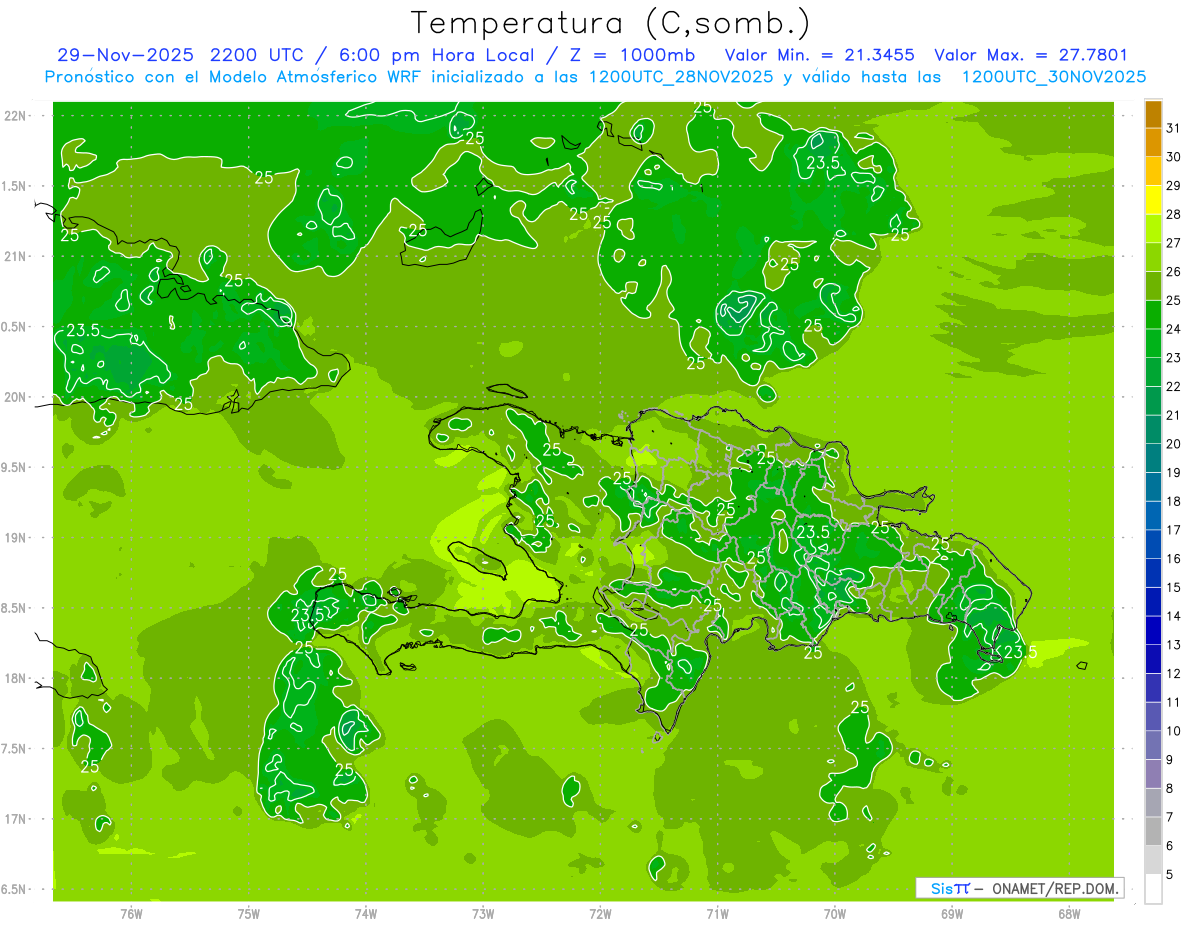This screenshot has width=1200, height=927.
Task: Click the "19N" latitude axis label
Action: 15,537
